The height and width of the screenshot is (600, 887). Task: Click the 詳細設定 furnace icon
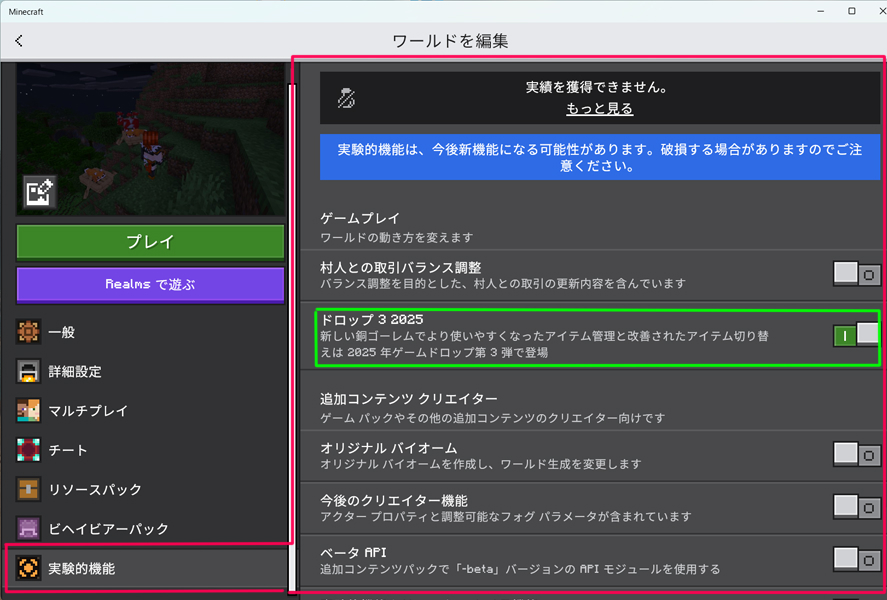[x=28, y=372]
